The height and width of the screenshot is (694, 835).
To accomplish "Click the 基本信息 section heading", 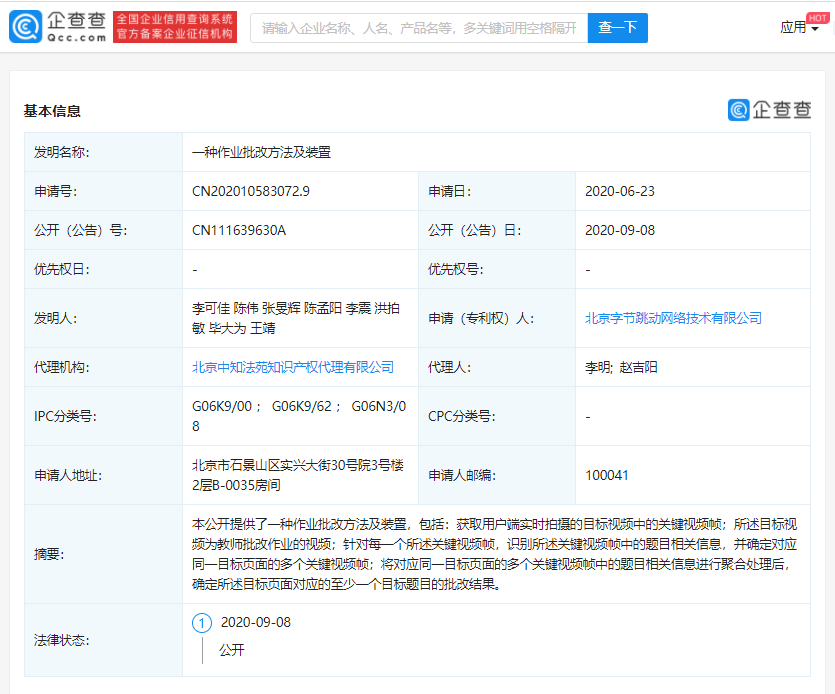I will [x=52, y=111].
